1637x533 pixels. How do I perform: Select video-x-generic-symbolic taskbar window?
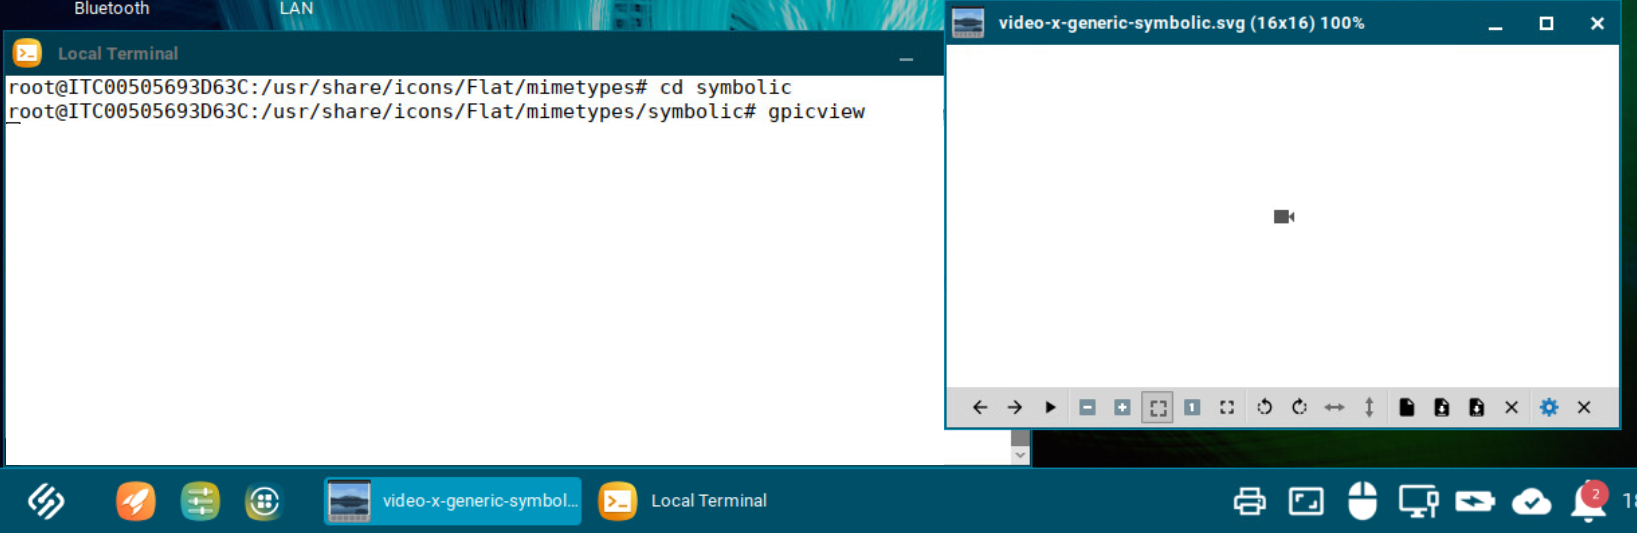coord(453,501)
